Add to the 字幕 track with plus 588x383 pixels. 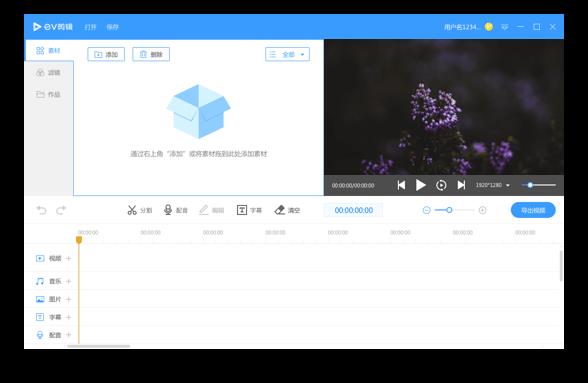(69, 317)
